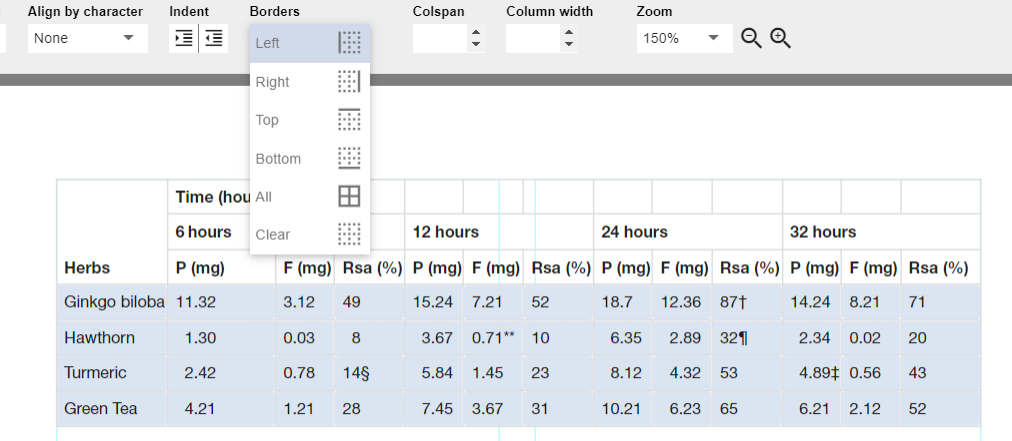
Task: Click the Colspan input field
Action: (440, 38)
